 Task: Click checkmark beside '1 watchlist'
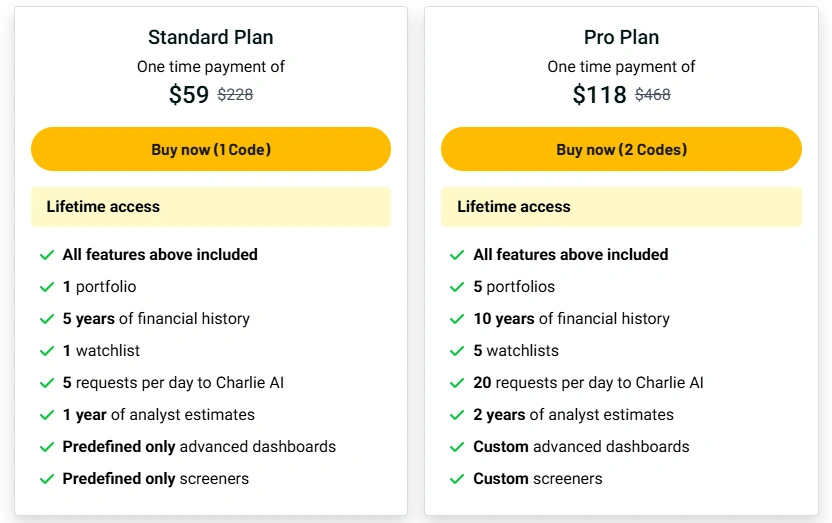coord(47,351)
